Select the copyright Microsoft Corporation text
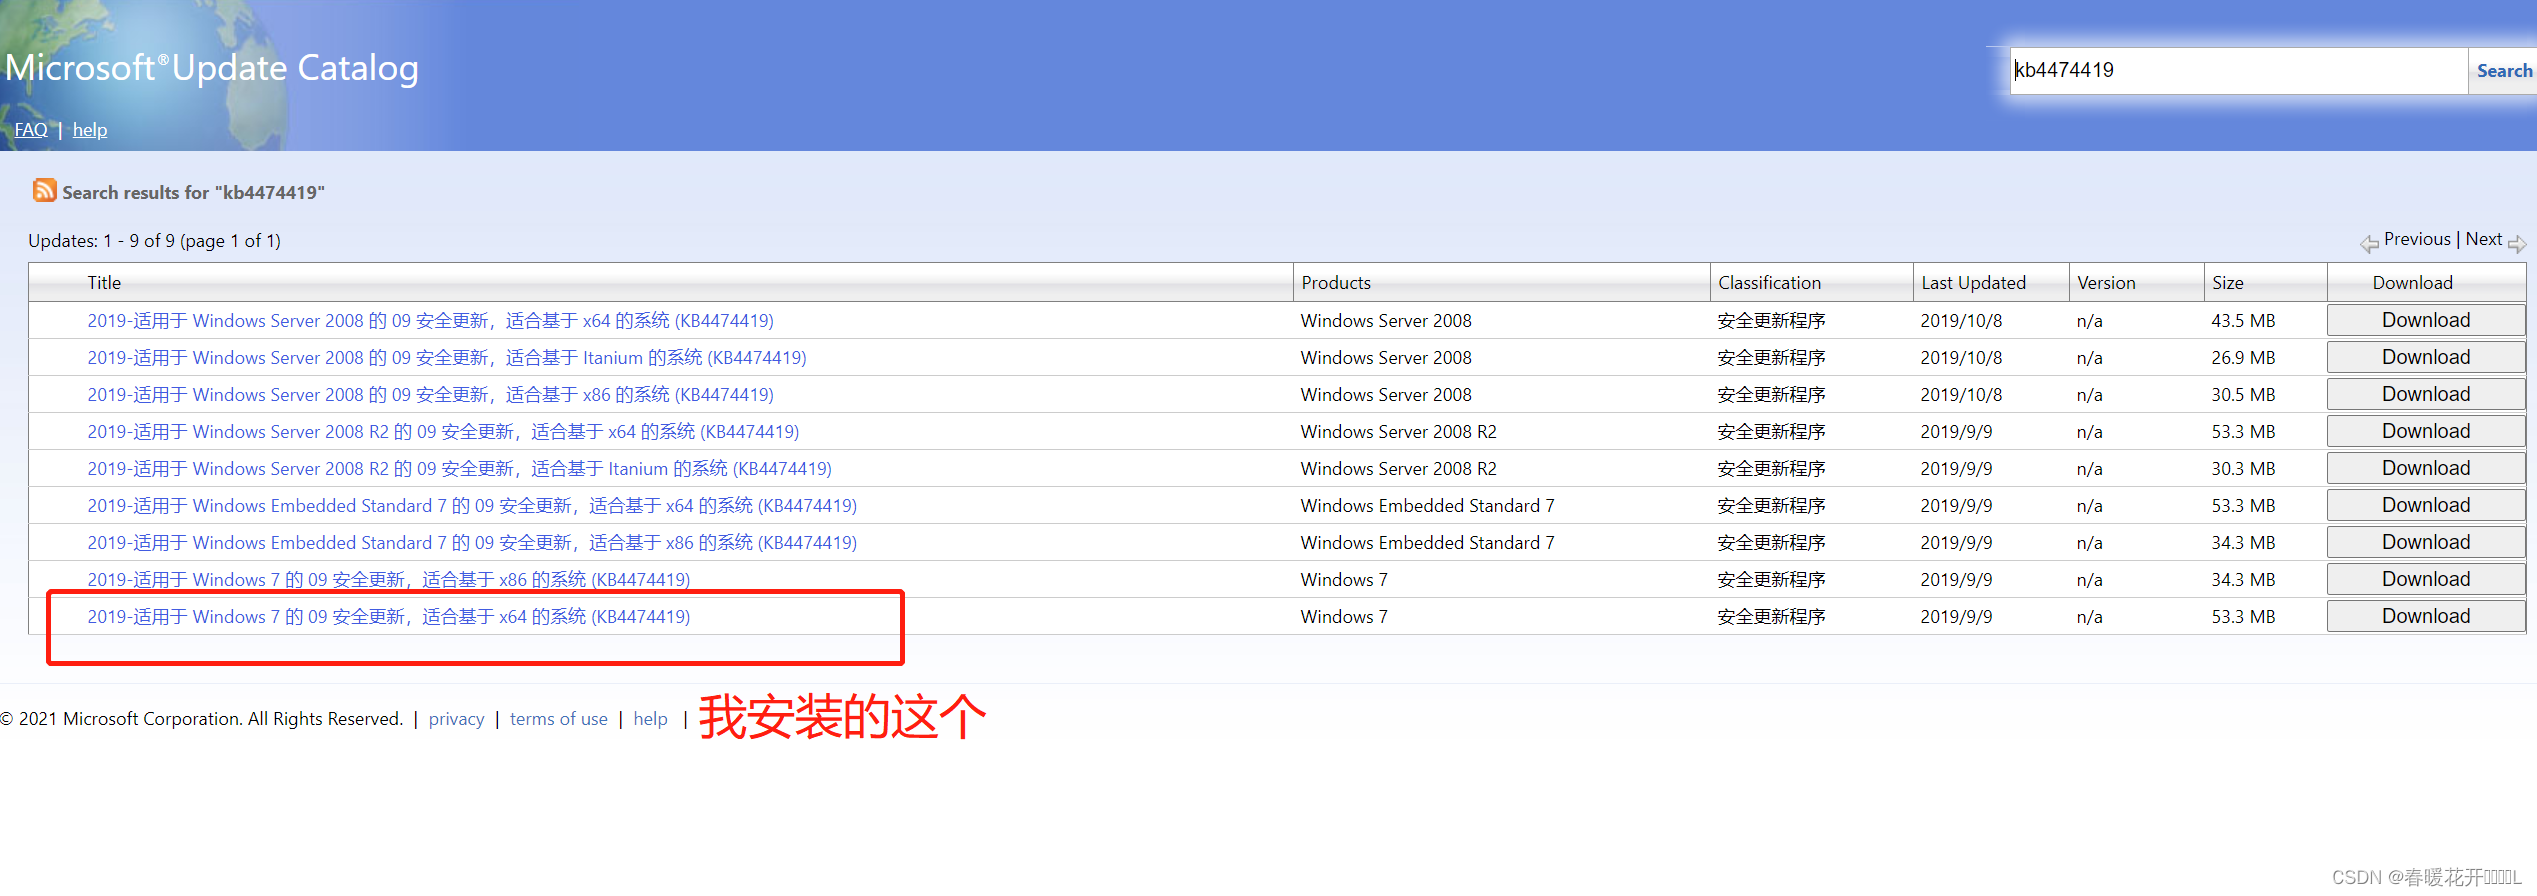The height and width of the screenshot is (896, 2537). coord(201,719)
